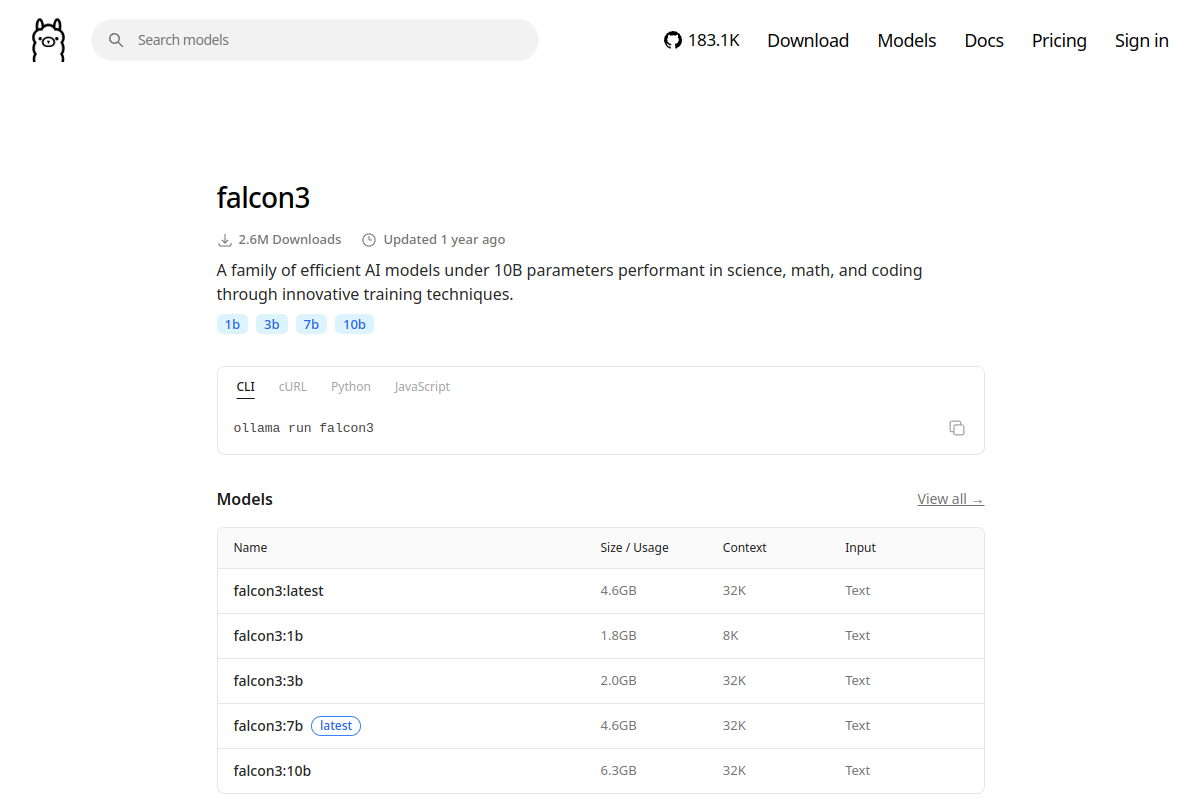Open the Download page
The width and height of the screenshot is (1200, 800).
coord(808,40)
